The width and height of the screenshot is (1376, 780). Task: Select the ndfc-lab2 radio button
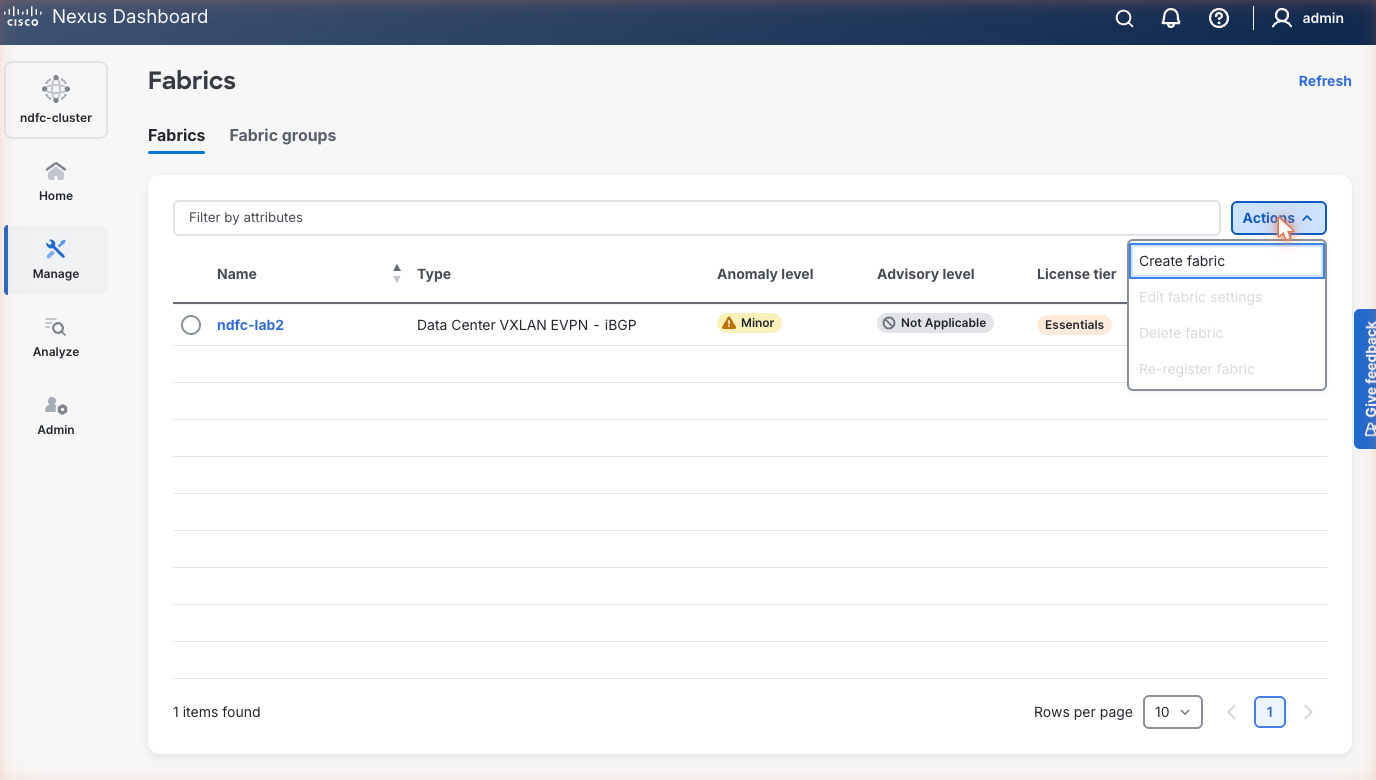click(191, 325)
